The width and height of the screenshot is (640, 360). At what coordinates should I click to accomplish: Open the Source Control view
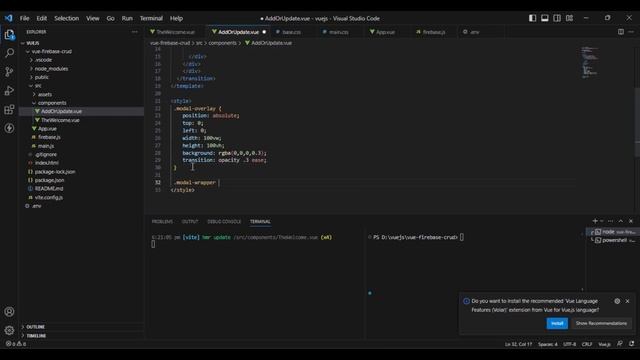9,72
